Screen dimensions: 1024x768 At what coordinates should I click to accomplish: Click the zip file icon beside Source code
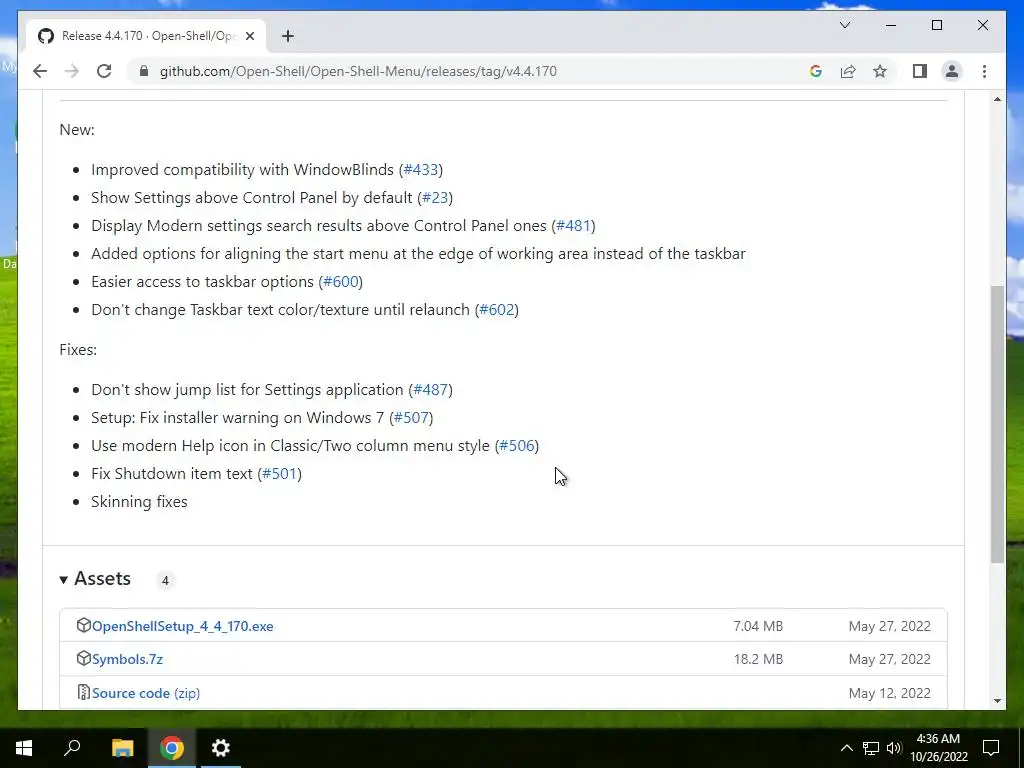tap(84, 692)
